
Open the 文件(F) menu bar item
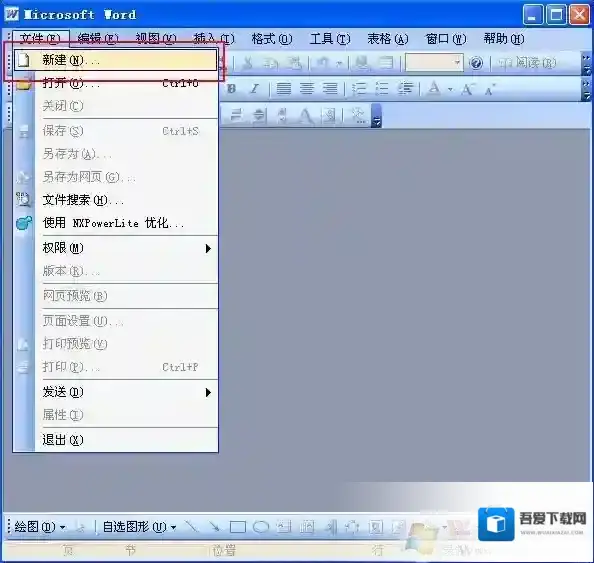tap(41, 38)
